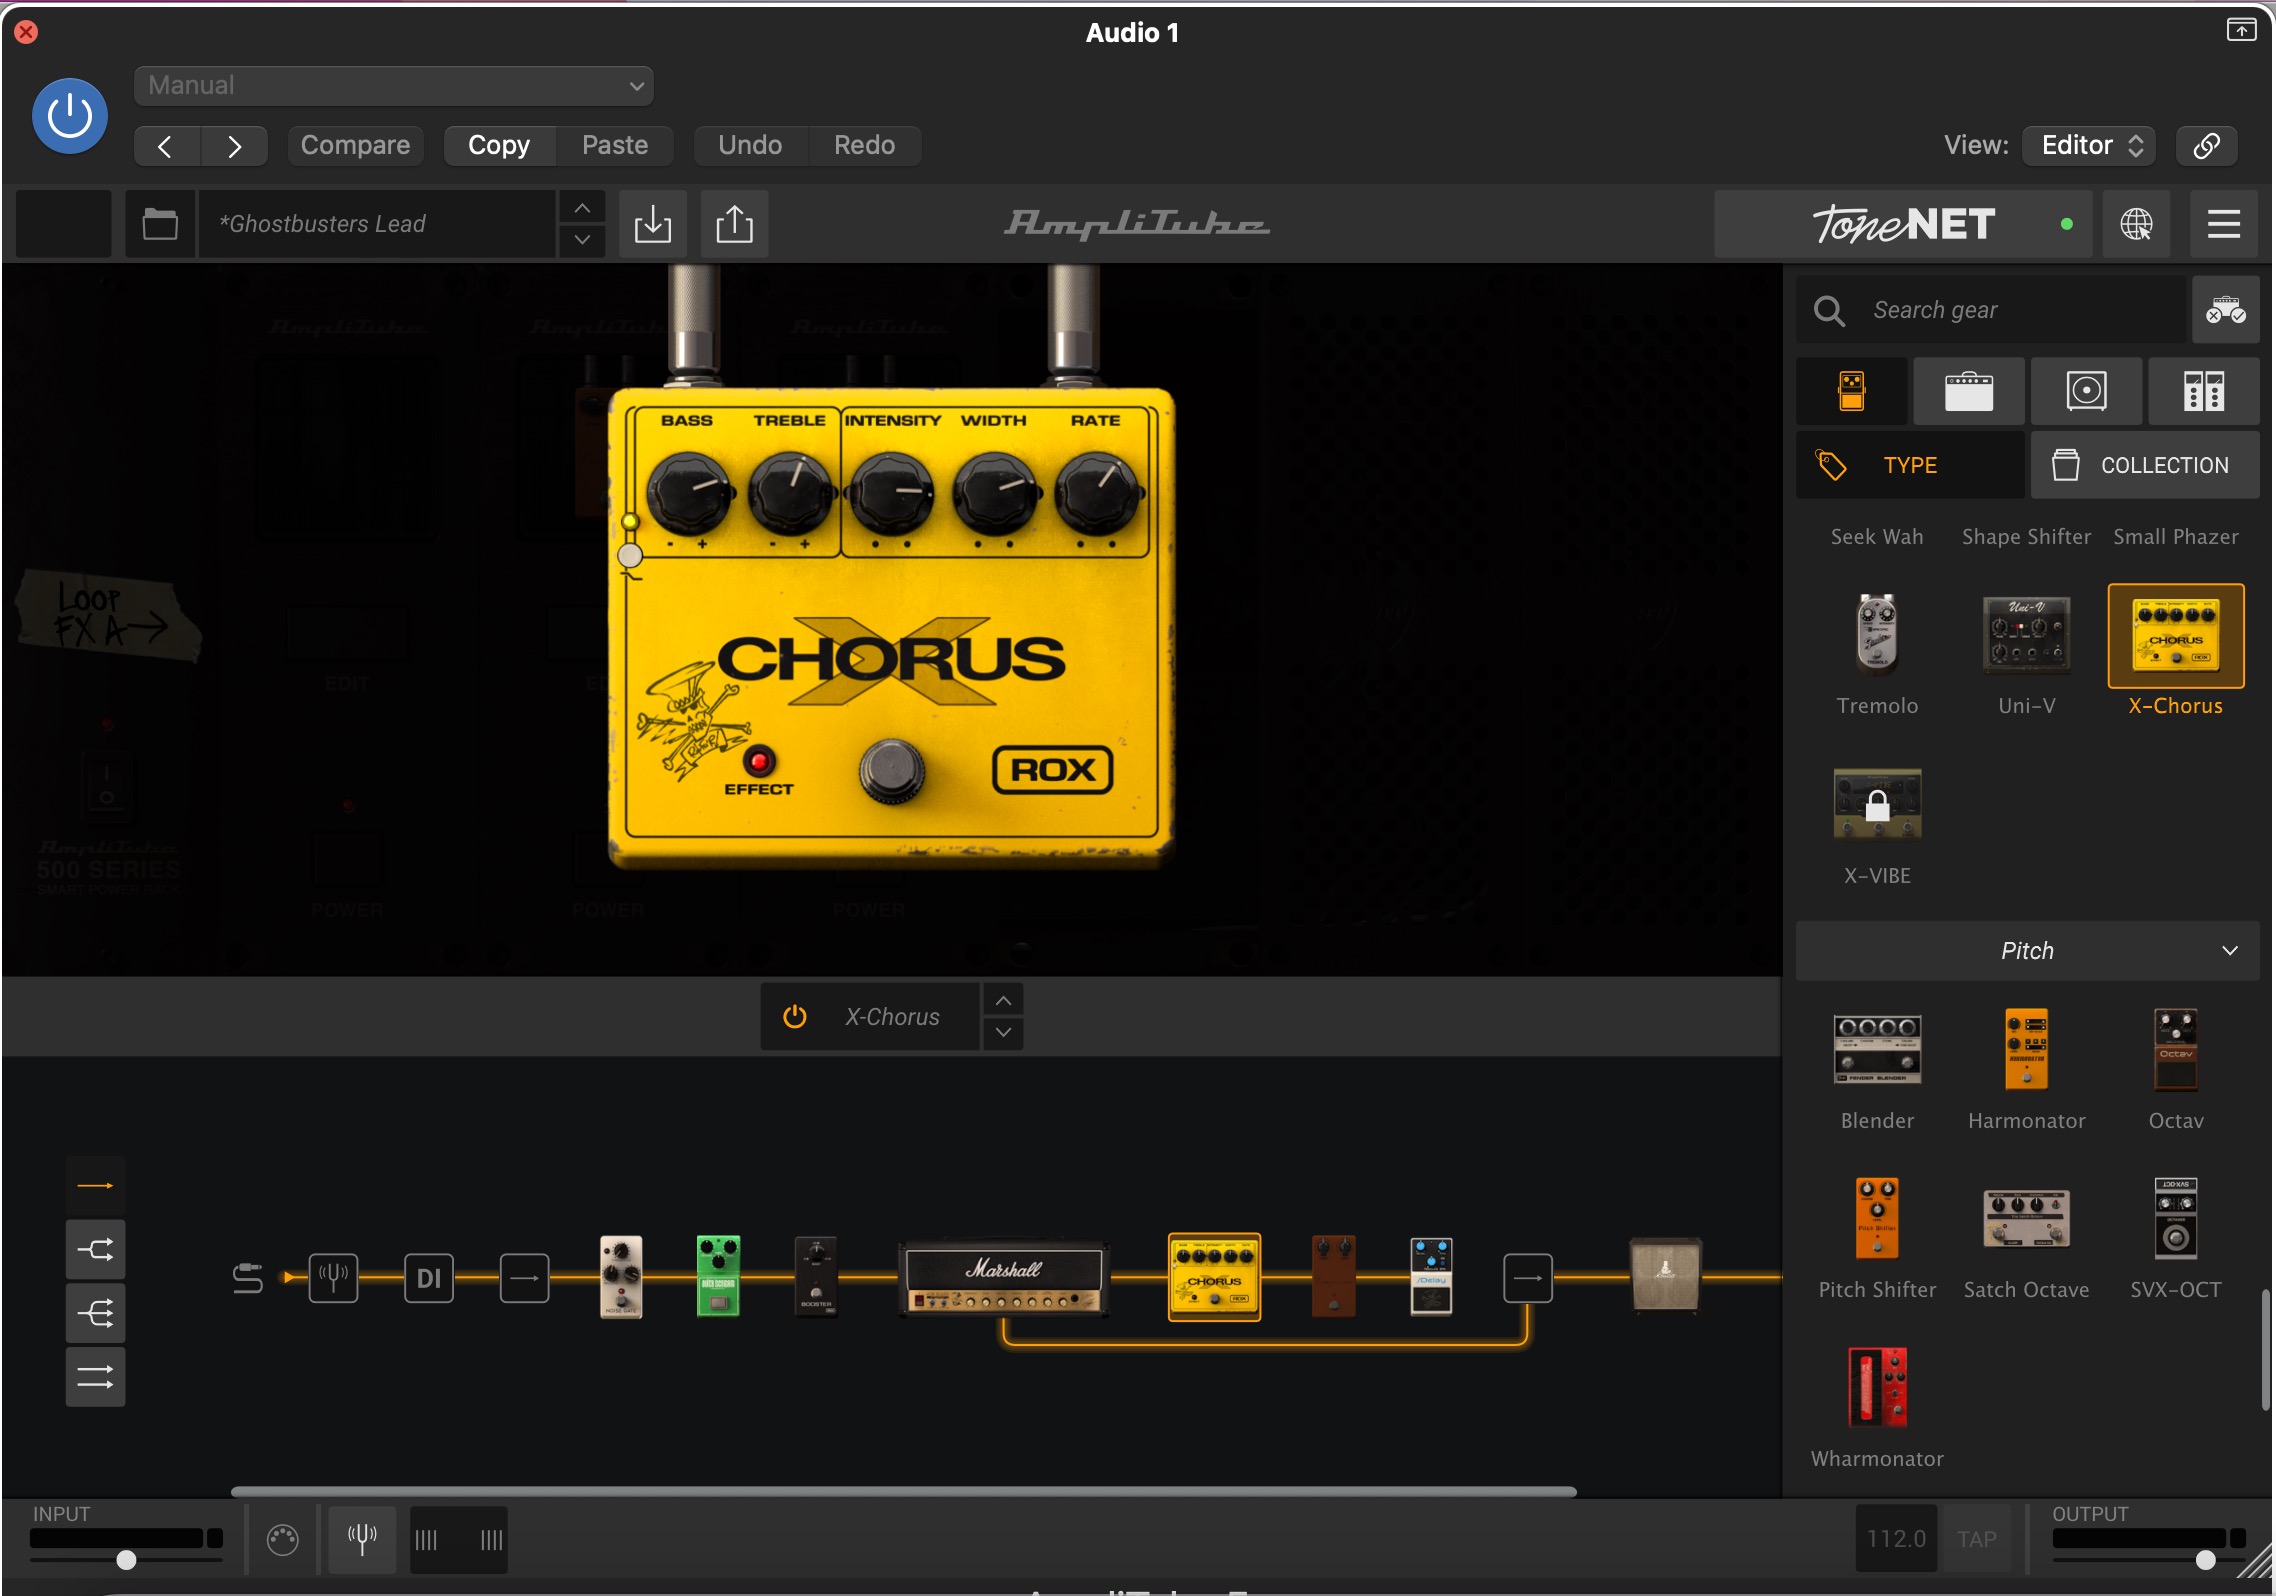Click the down arrow beside X-Chorus selector

(x=1003, y=1033)
